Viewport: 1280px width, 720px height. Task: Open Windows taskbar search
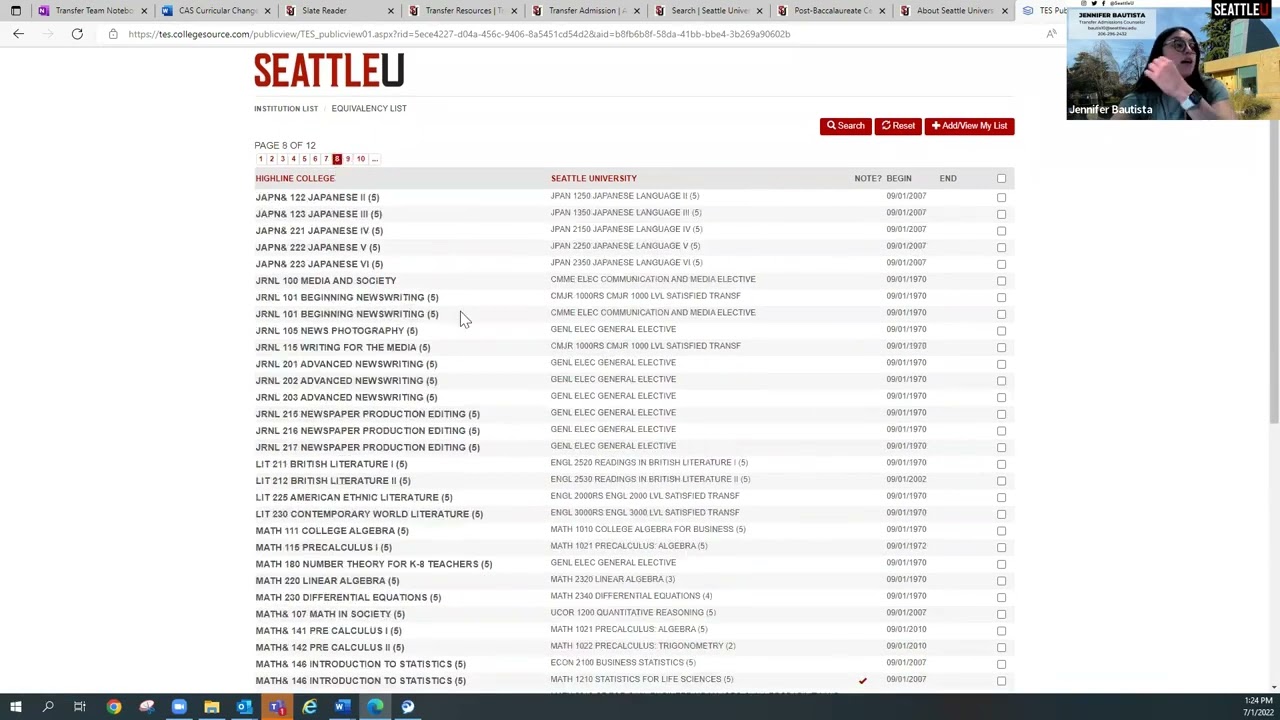[48, 707]
